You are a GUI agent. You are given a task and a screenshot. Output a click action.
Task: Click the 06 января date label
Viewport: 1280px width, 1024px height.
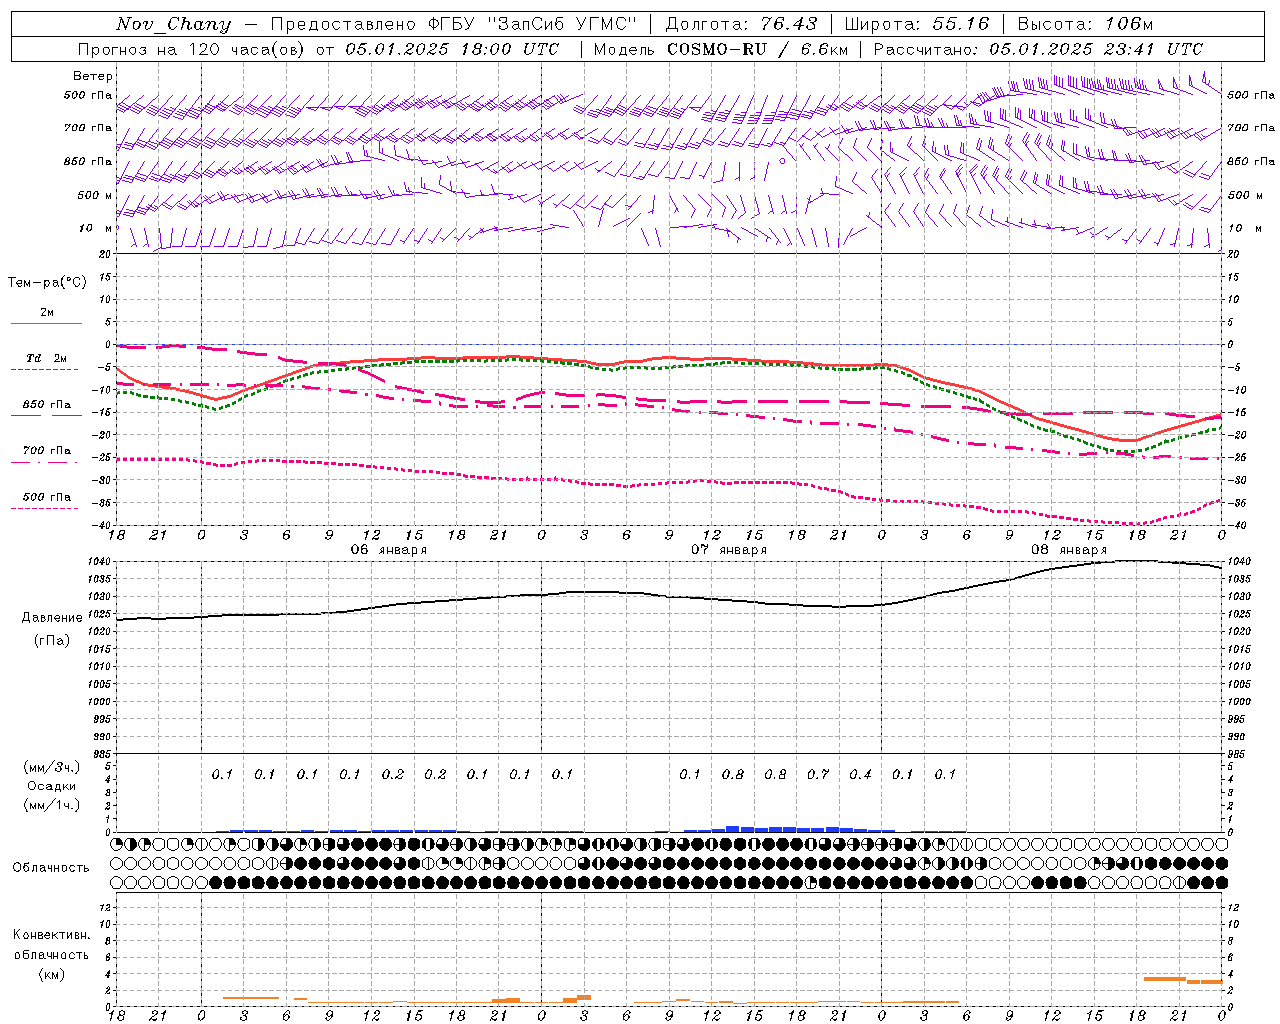click(389, 550)
